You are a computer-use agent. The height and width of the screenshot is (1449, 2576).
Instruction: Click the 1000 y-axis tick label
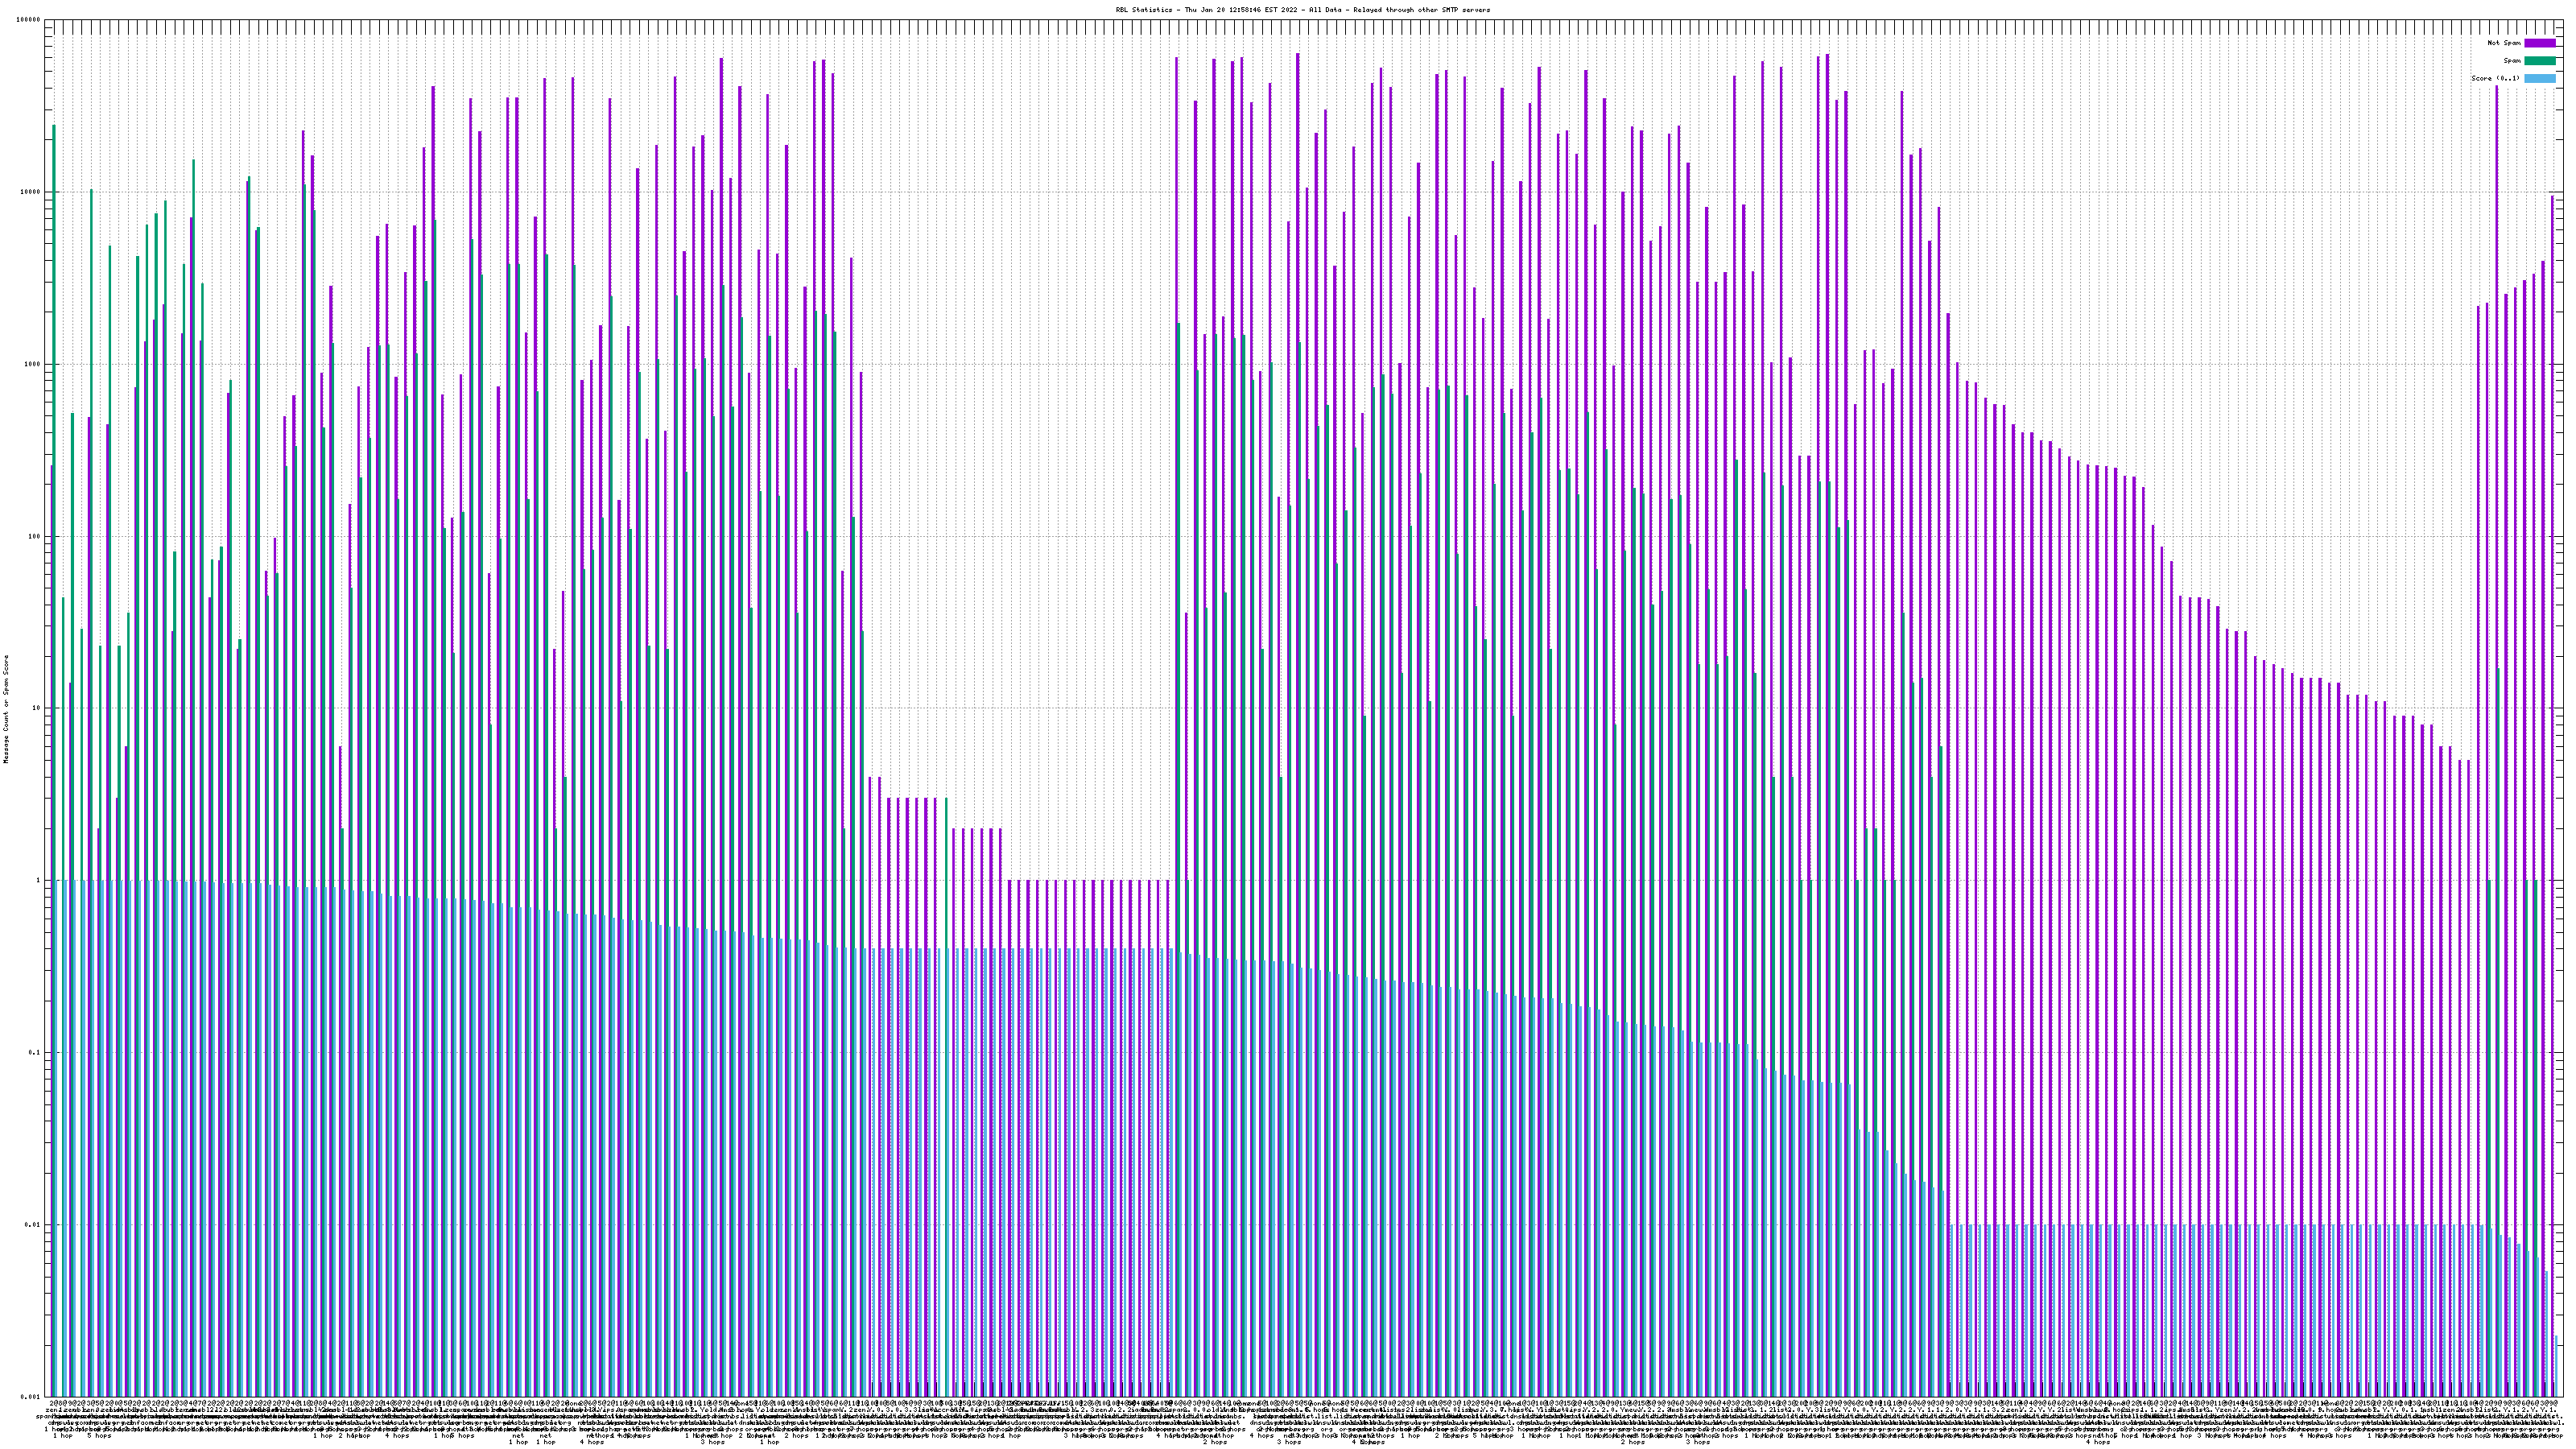(x=32, y=364)
